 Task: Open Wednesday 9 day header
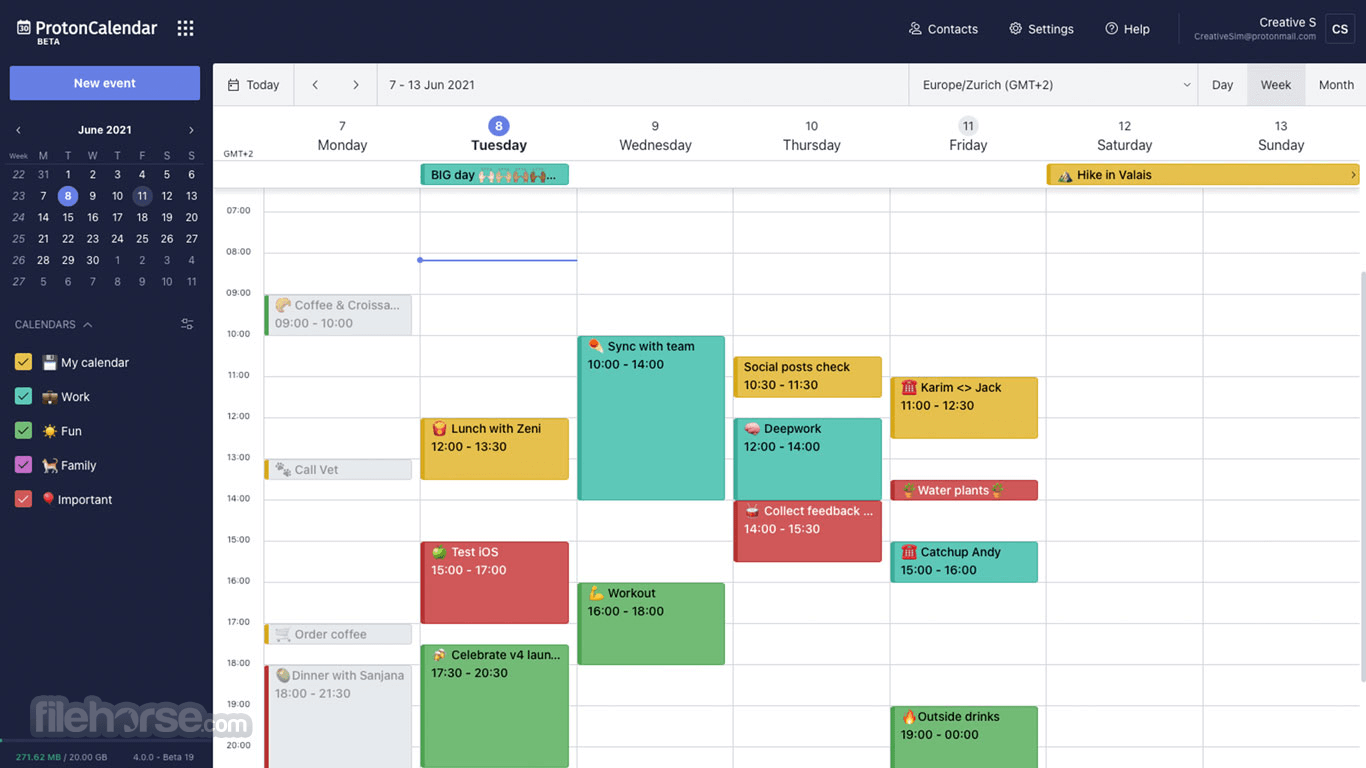point(655,135)
